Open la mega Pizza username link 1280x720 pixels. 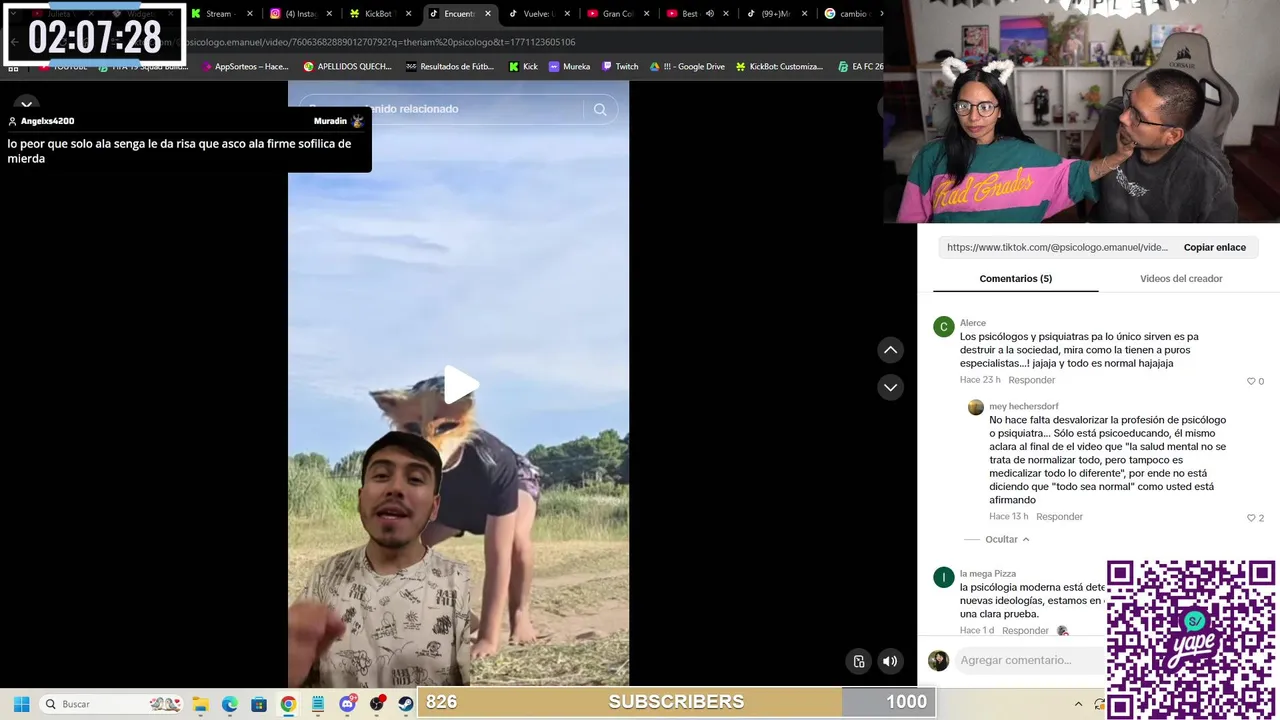click(x=988, y=574)
